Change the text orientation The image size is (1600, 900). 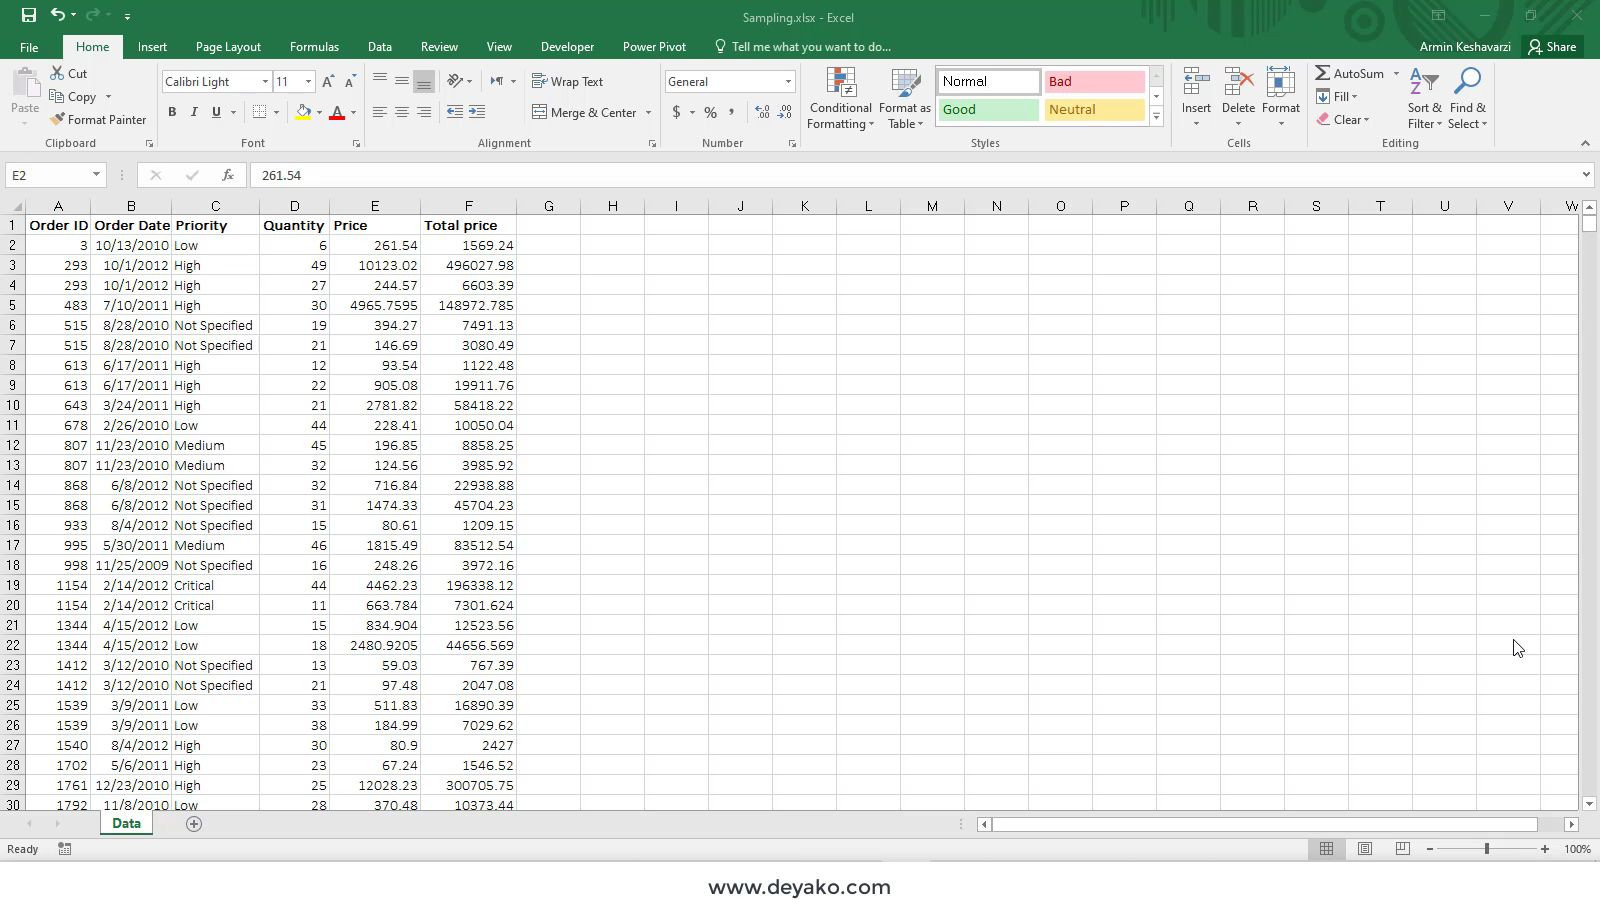point(456,81)
